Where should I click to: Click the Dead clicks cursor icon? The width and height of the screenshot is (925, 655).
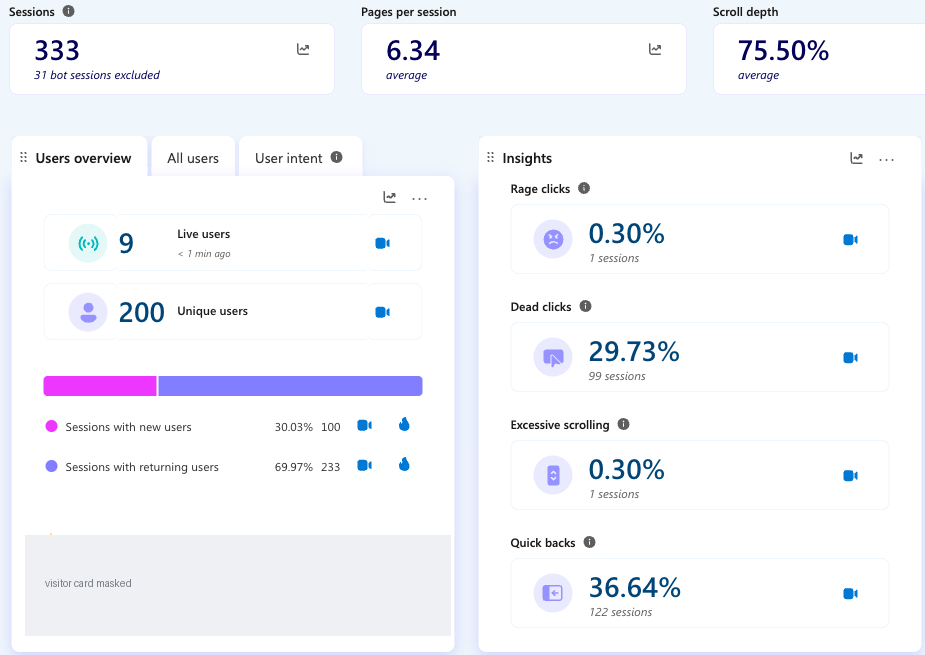pos(553,357)
